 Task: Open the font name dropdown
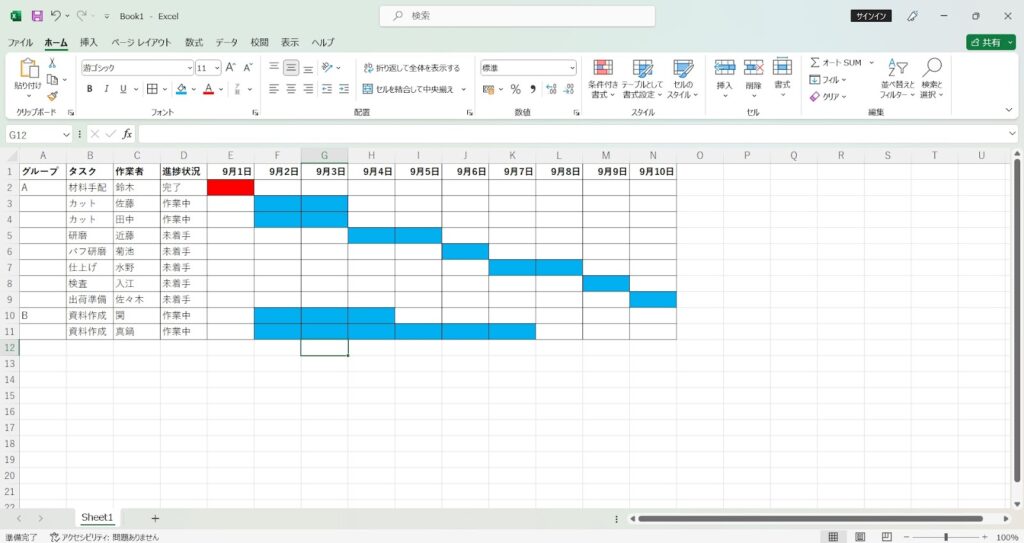189,68
